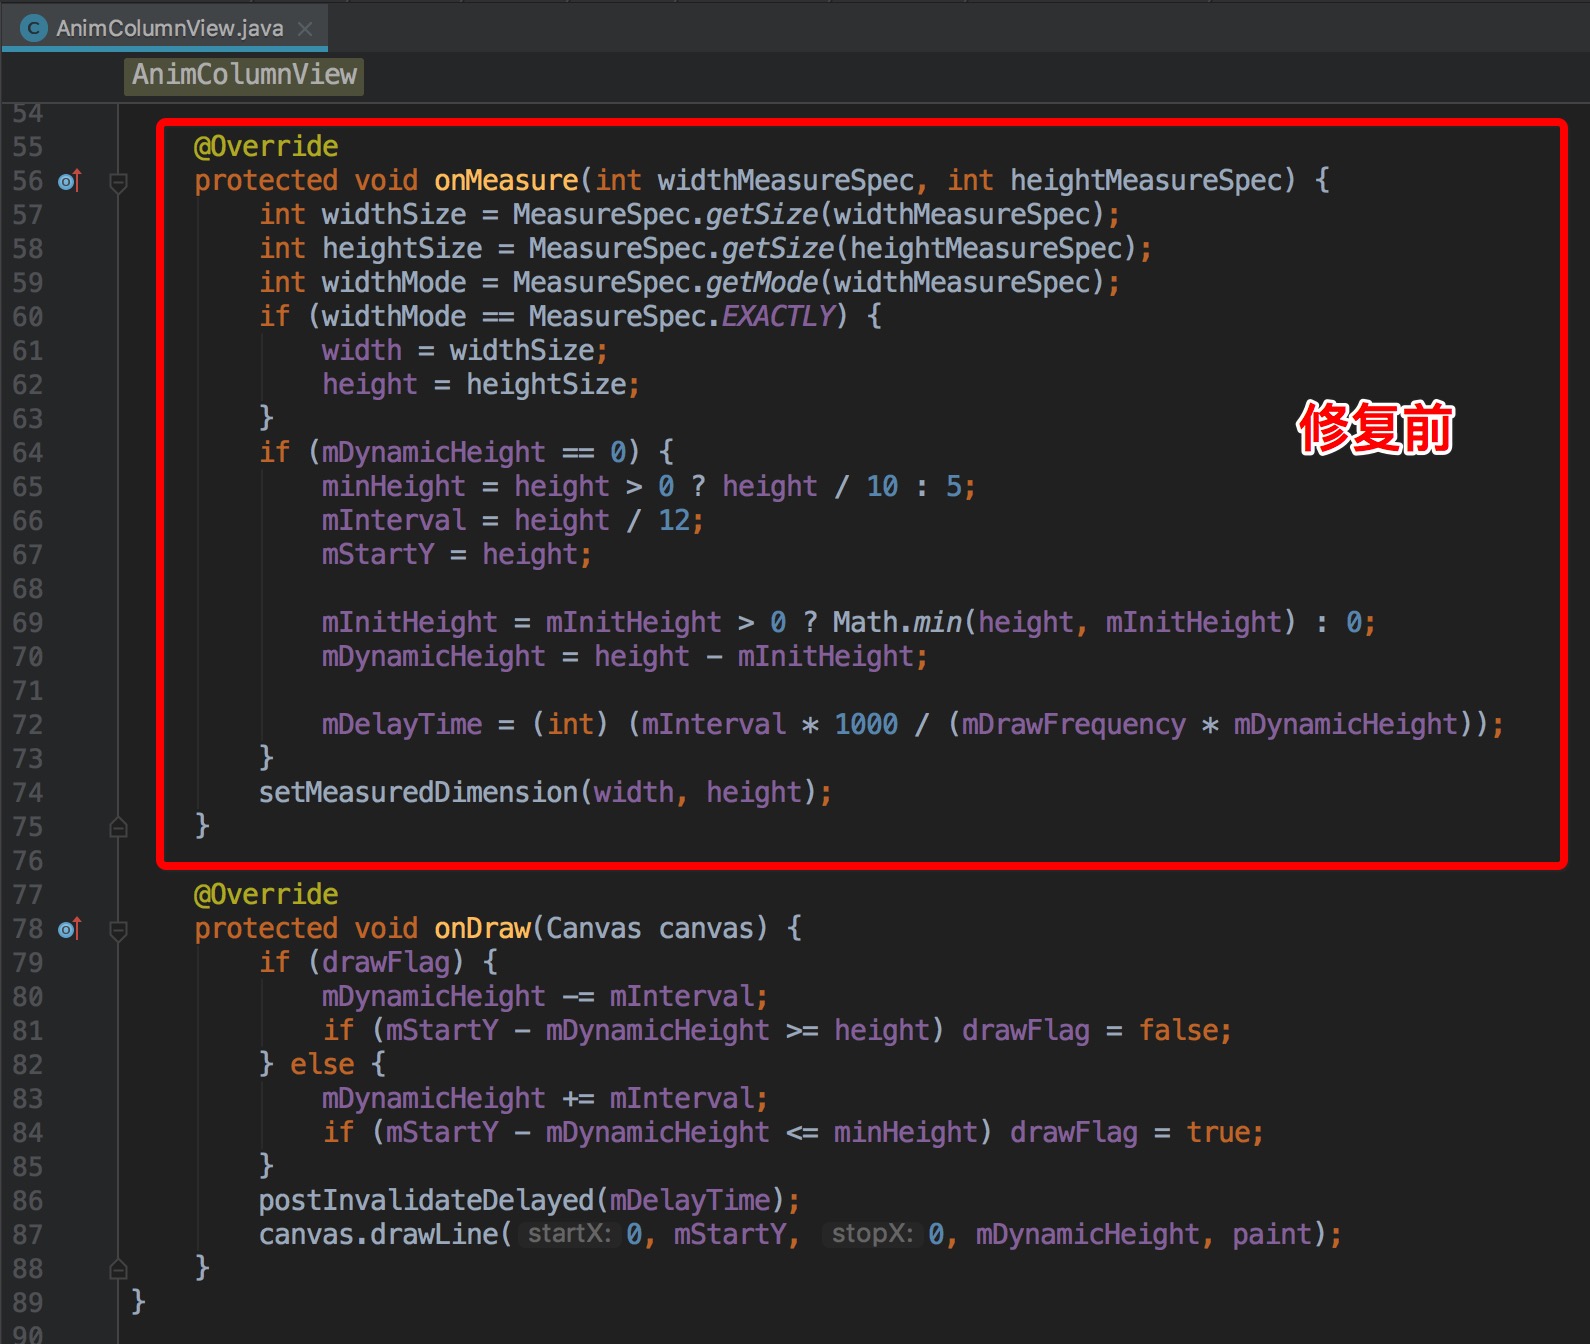This screenshot has height=1344, width=1590.
Task: Collapse the onDraw method fold marker
Action: (x=118, y=930)
